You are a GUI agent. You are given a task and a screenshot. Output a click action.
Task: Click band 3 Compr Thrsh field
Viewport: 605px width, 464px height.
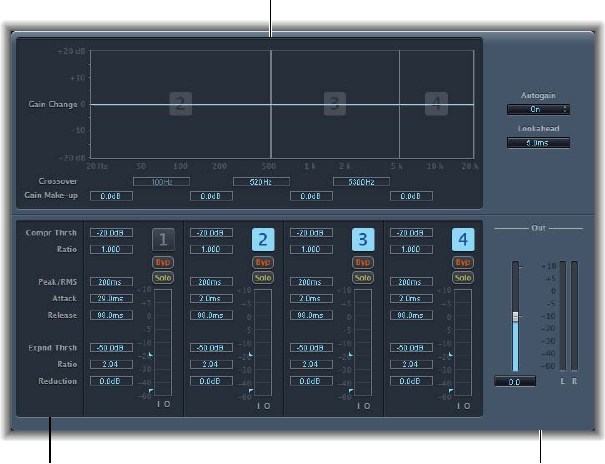point(311,233)
